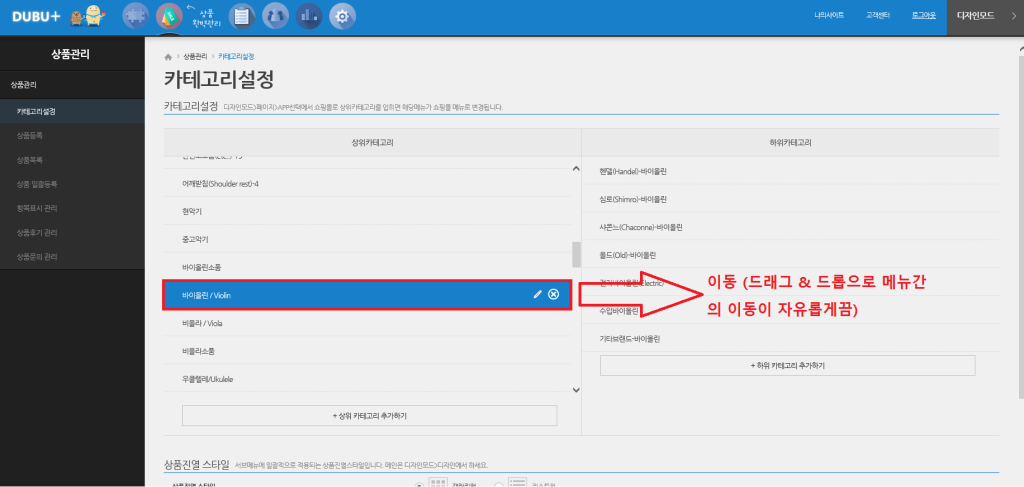Screen dimensions: 1024x487
Task: Select 수입바이올린 subcategory
Action: 790,311
